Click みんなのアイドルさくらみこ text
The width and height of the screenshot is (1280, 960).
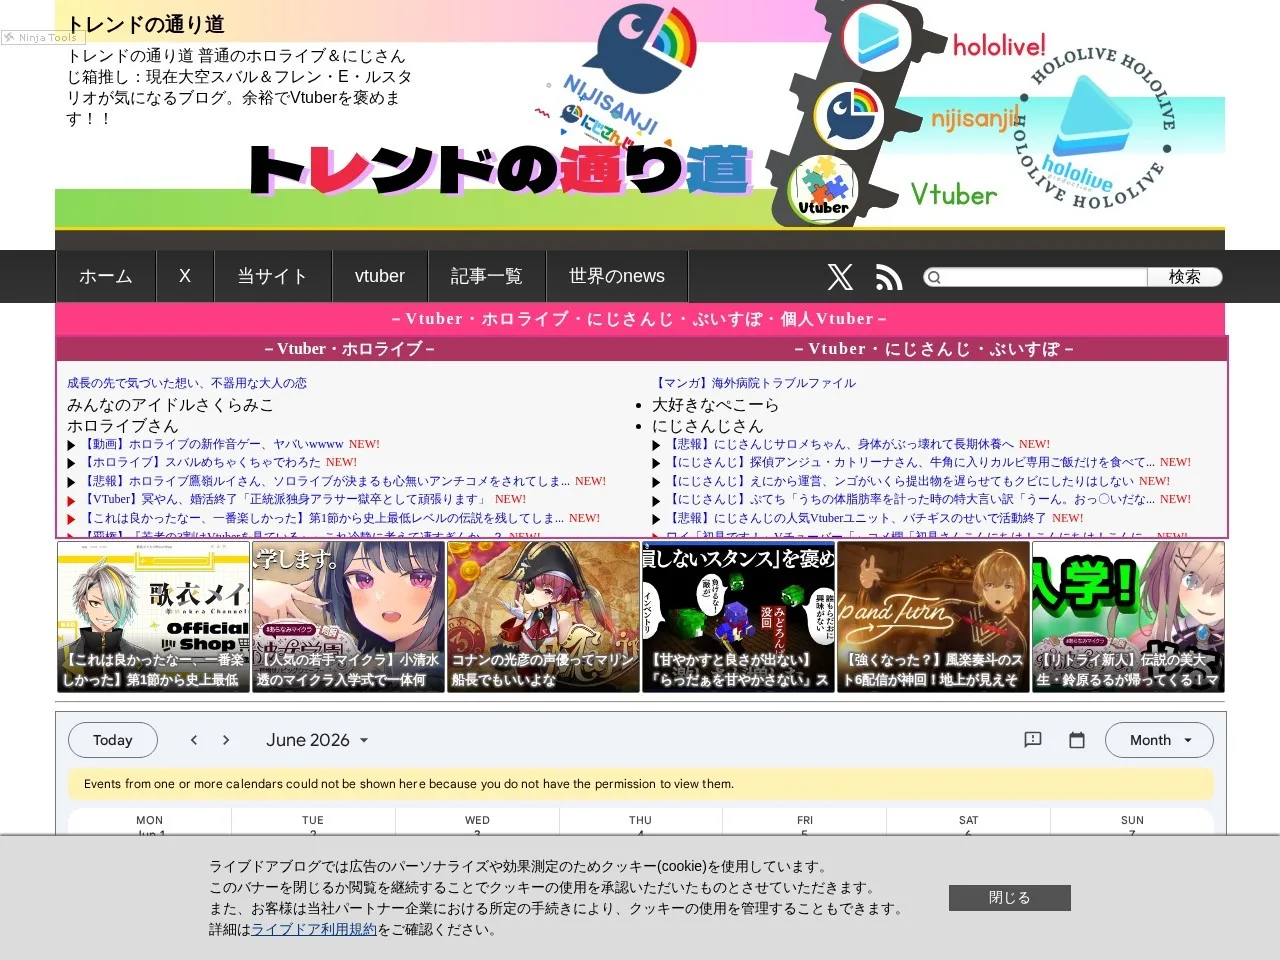pos(170,405)
